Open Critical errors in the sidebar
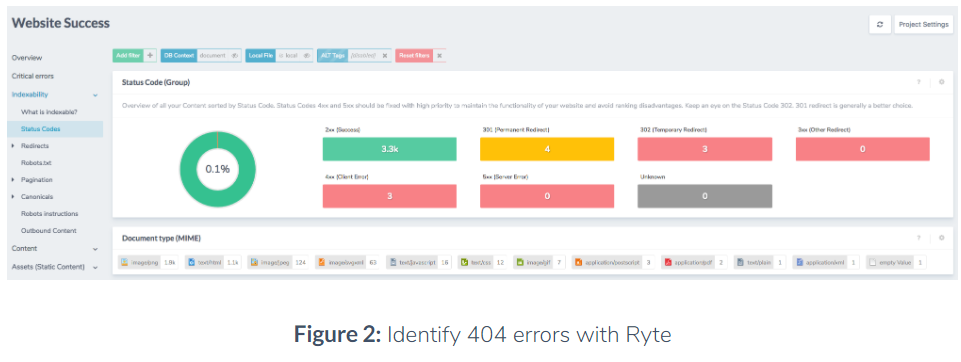Screen dimensions: 961x362 (x=32, y=76)
